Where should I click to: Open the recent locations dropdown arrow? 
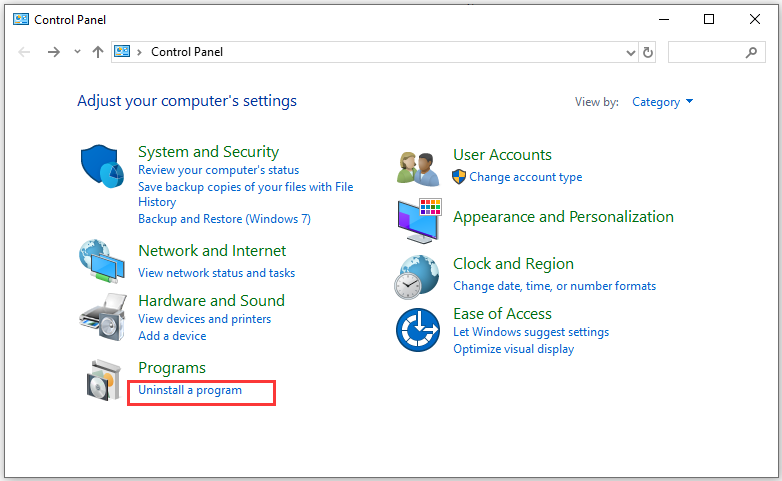77,51
